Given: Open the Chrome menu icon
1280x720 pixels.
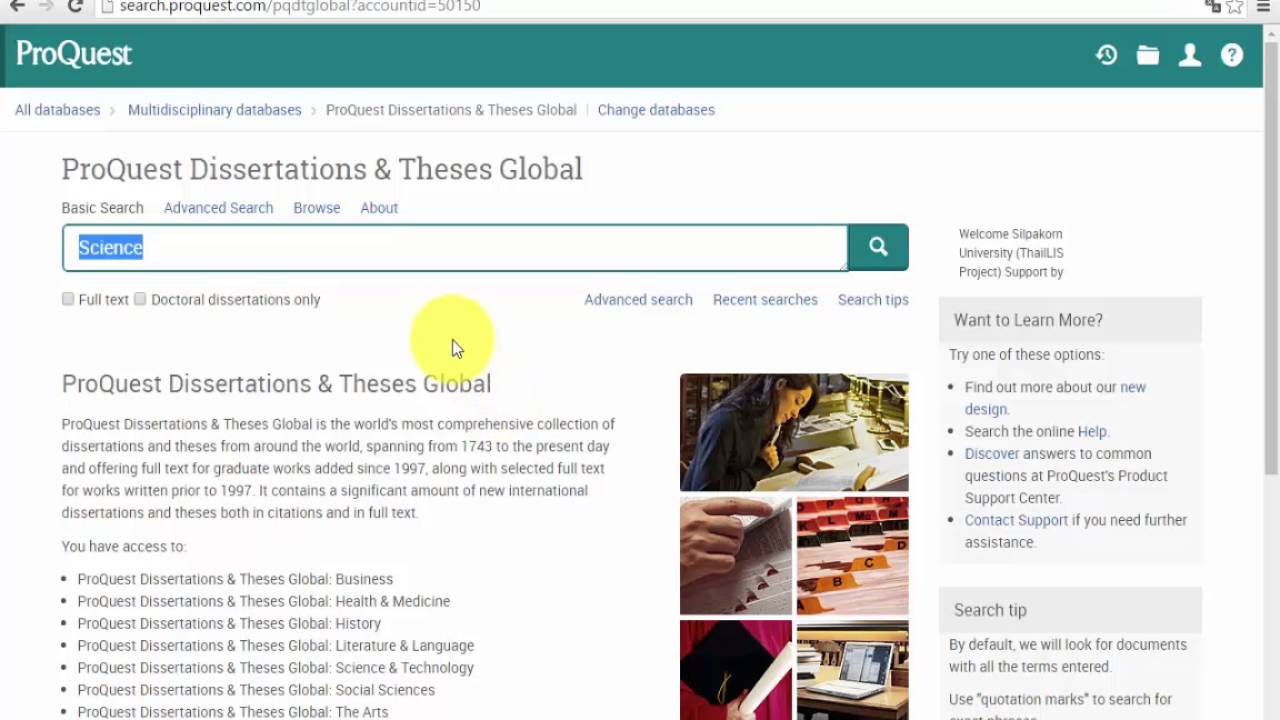Looking at the screenshot, I should (1264, 6).
